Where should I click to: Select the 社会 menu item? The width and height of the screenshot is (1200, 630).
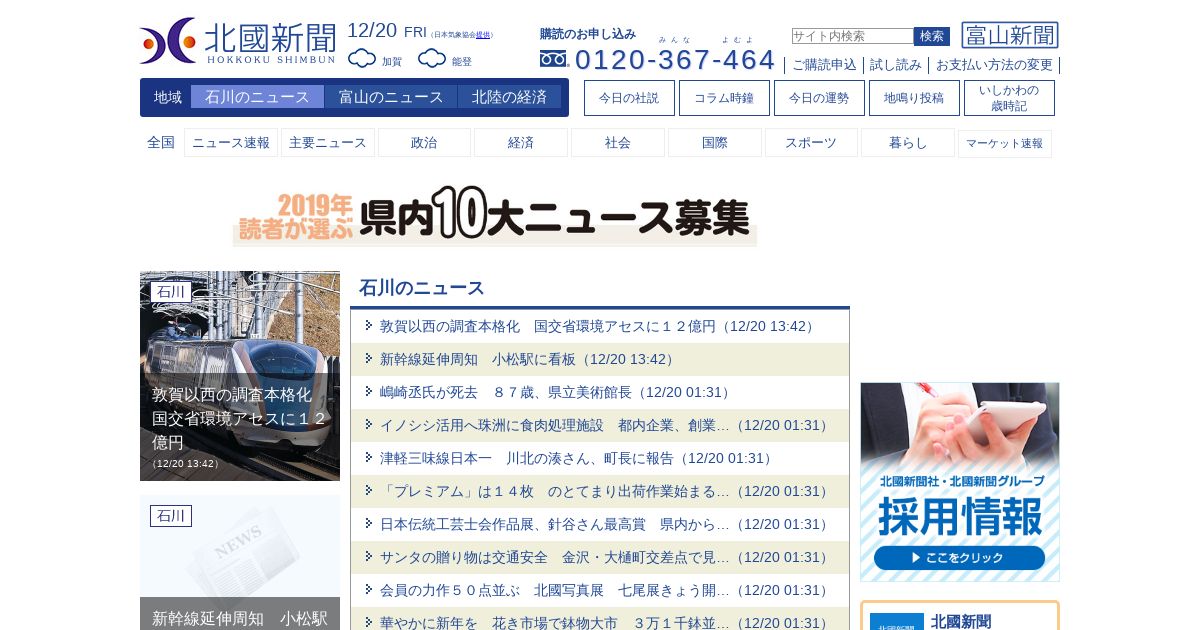(618, 143)
